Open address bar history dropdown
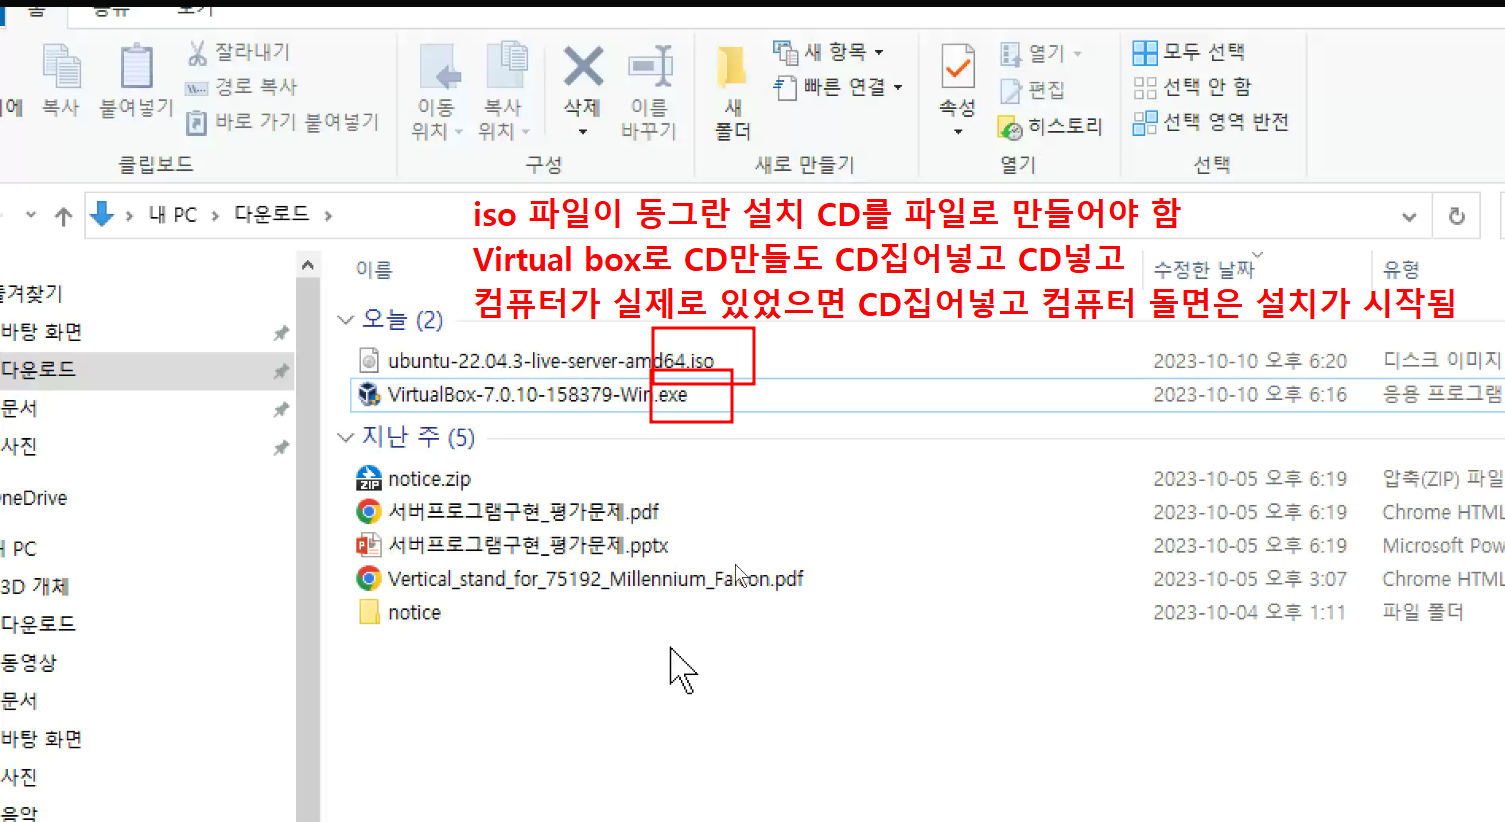This screenshot has height=822, width=1505. [x=1409, y=216]
